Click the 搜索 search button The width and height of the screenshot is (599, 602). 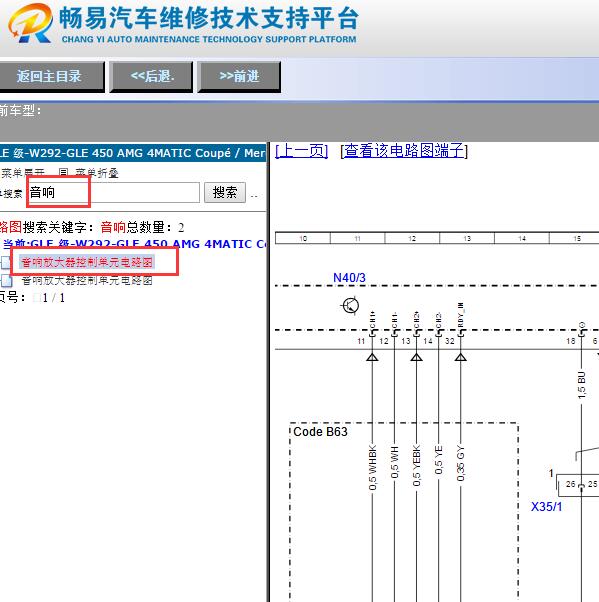coord(225,192)
